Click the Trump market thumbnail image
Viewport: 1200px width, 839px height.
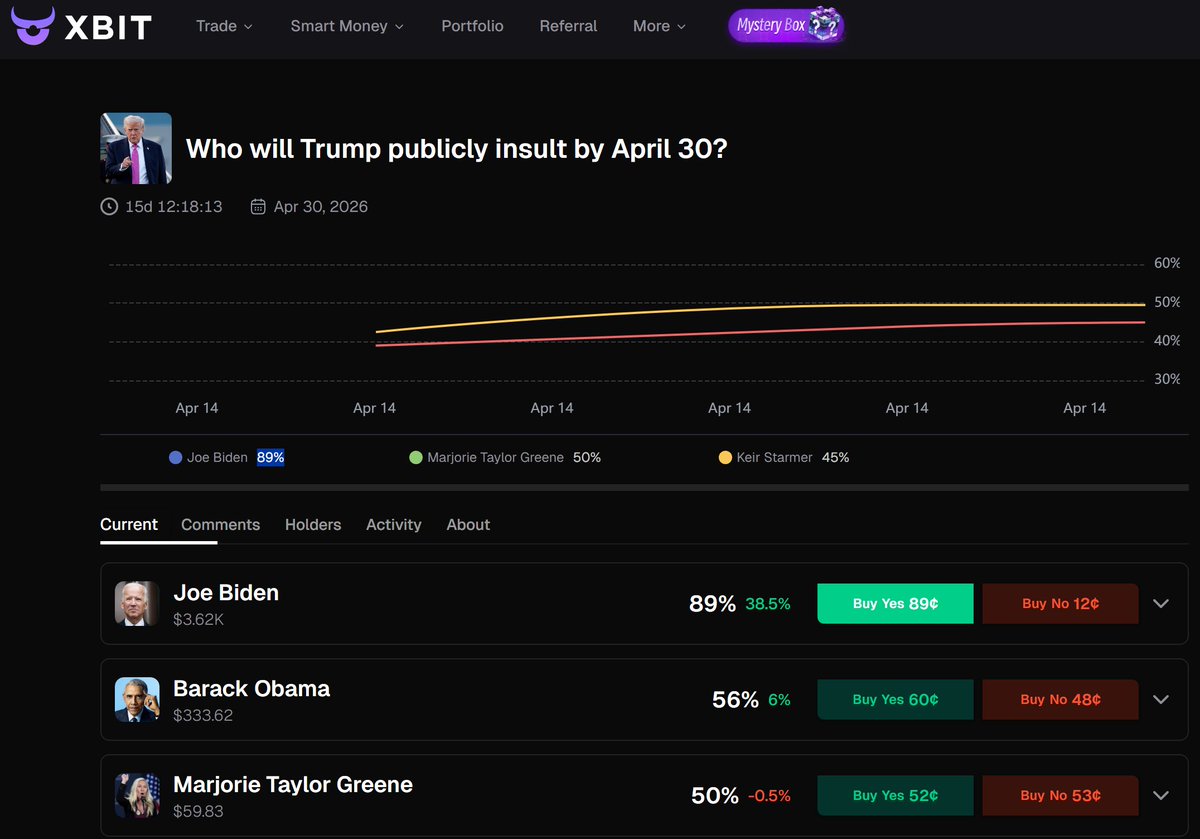pos(136,148)
